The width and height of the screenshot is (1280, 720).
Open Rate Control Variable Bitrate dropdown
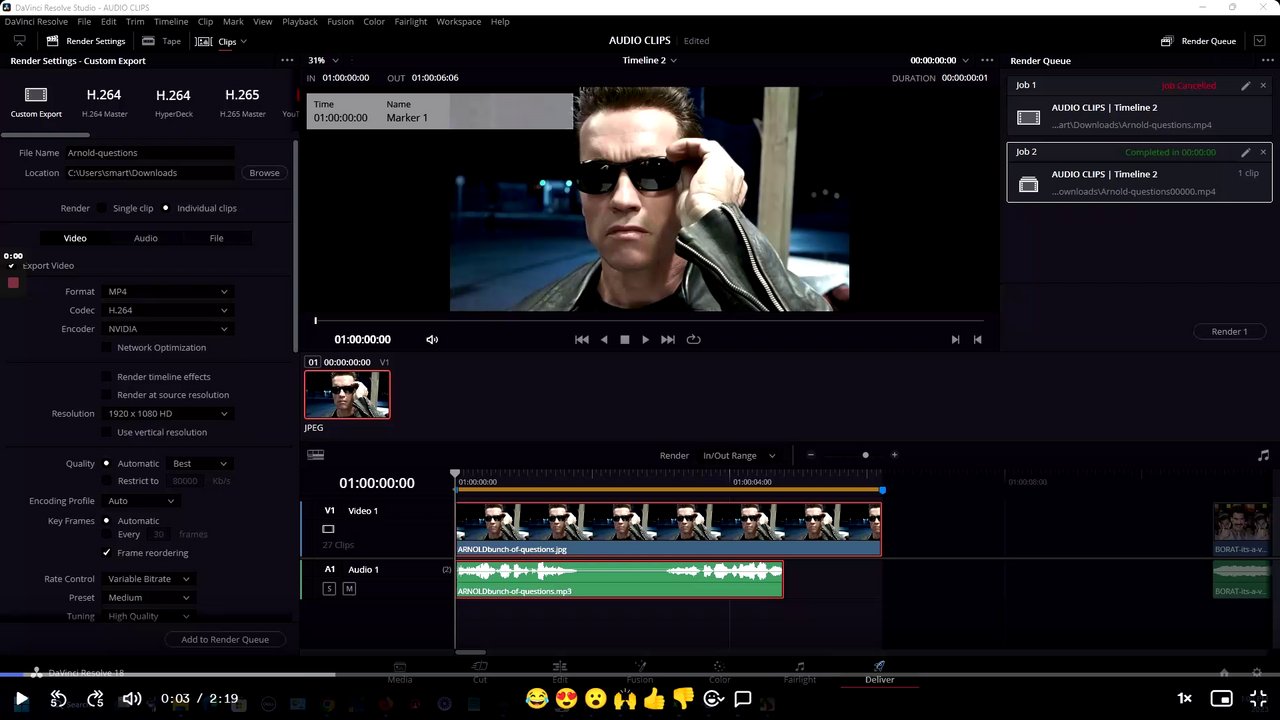pyautogui.click(x=148, y=579)
